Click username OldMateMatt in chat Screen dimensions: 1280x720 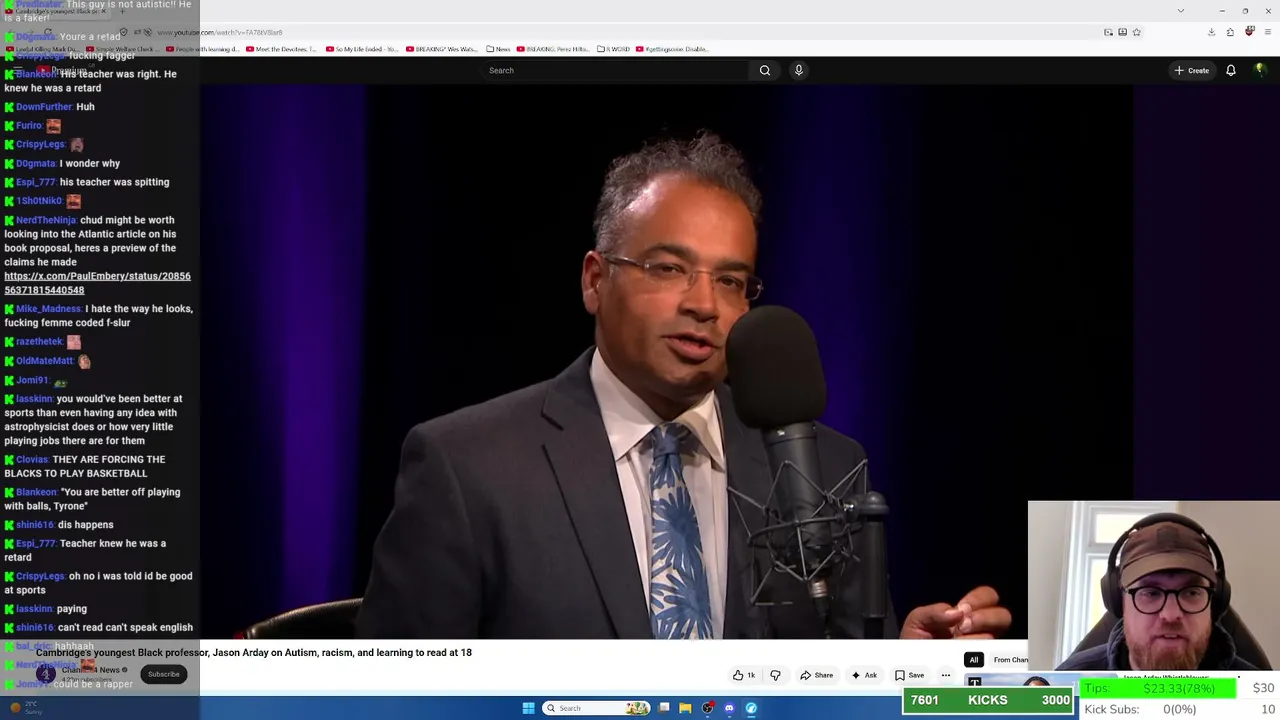[45, 361]
